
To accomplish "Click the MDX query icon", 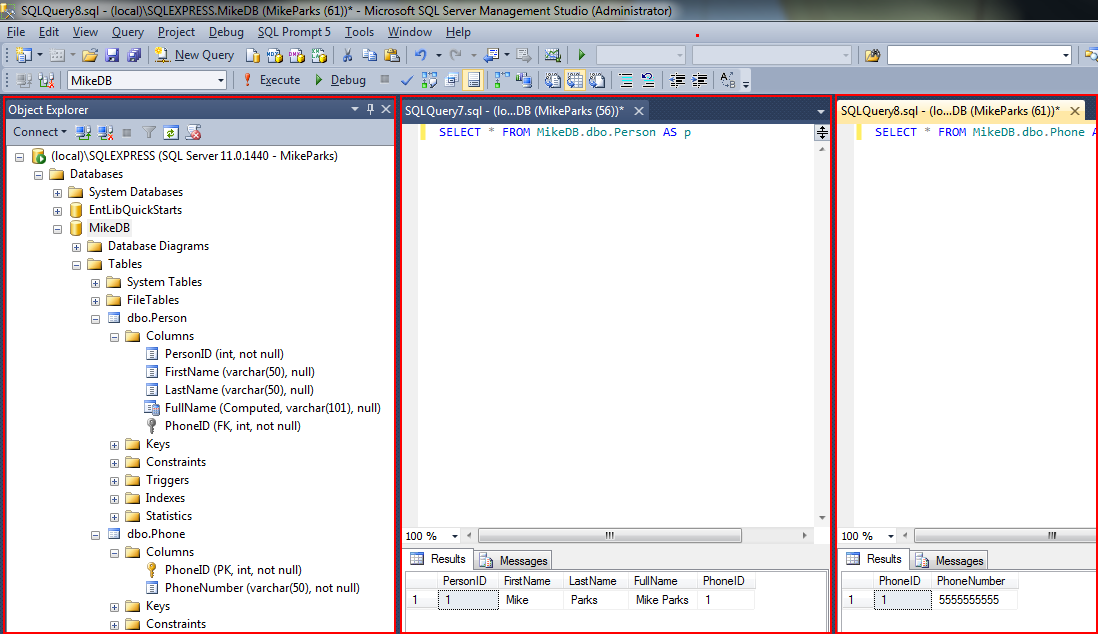I will point(274,55).
